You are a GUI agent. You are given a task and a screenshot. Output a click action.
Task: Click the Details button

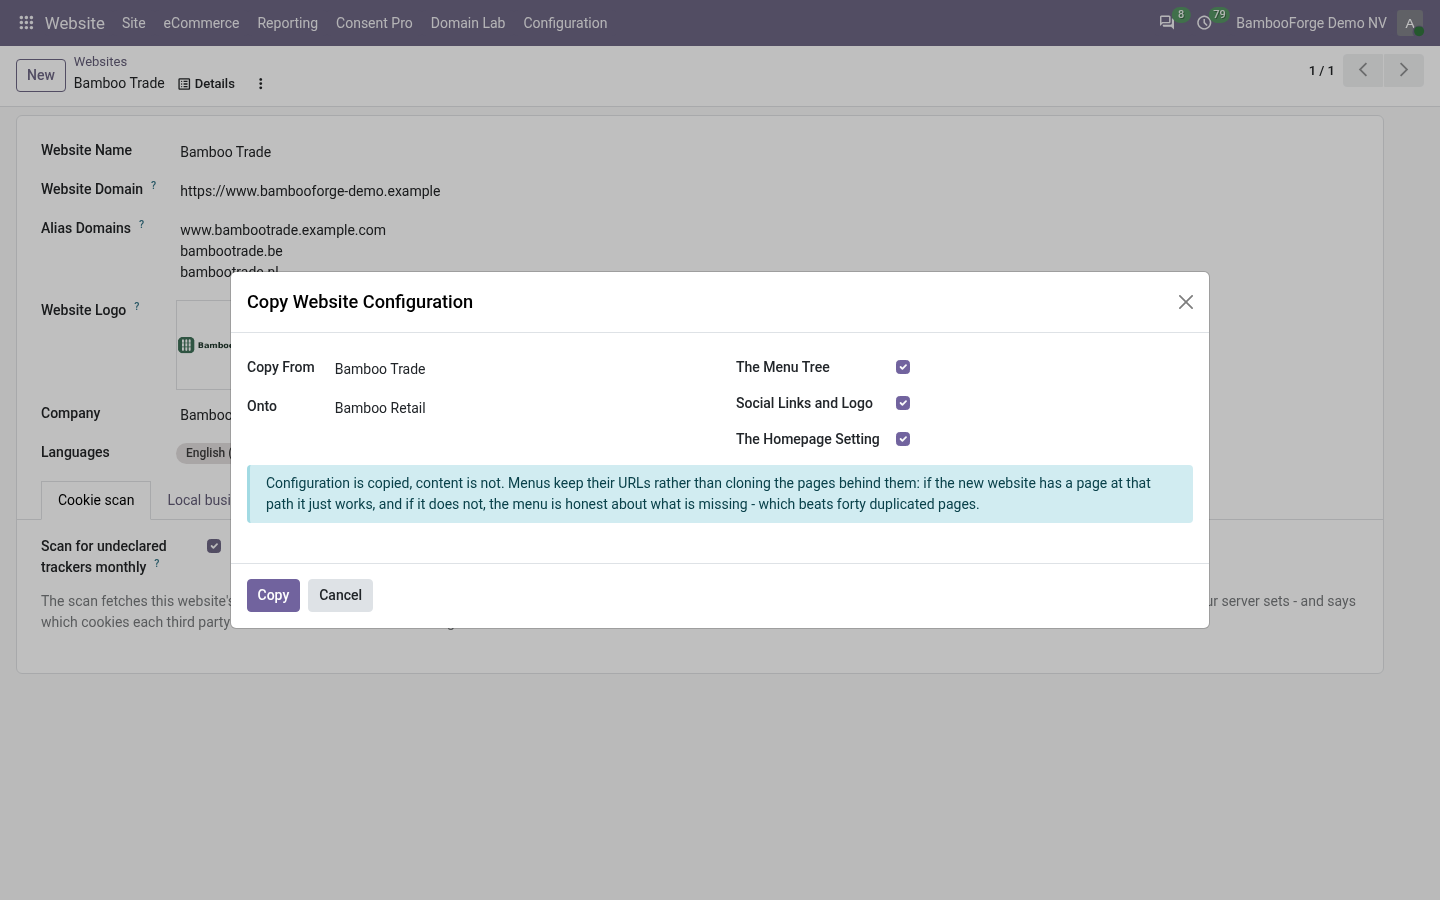point(206,84)
